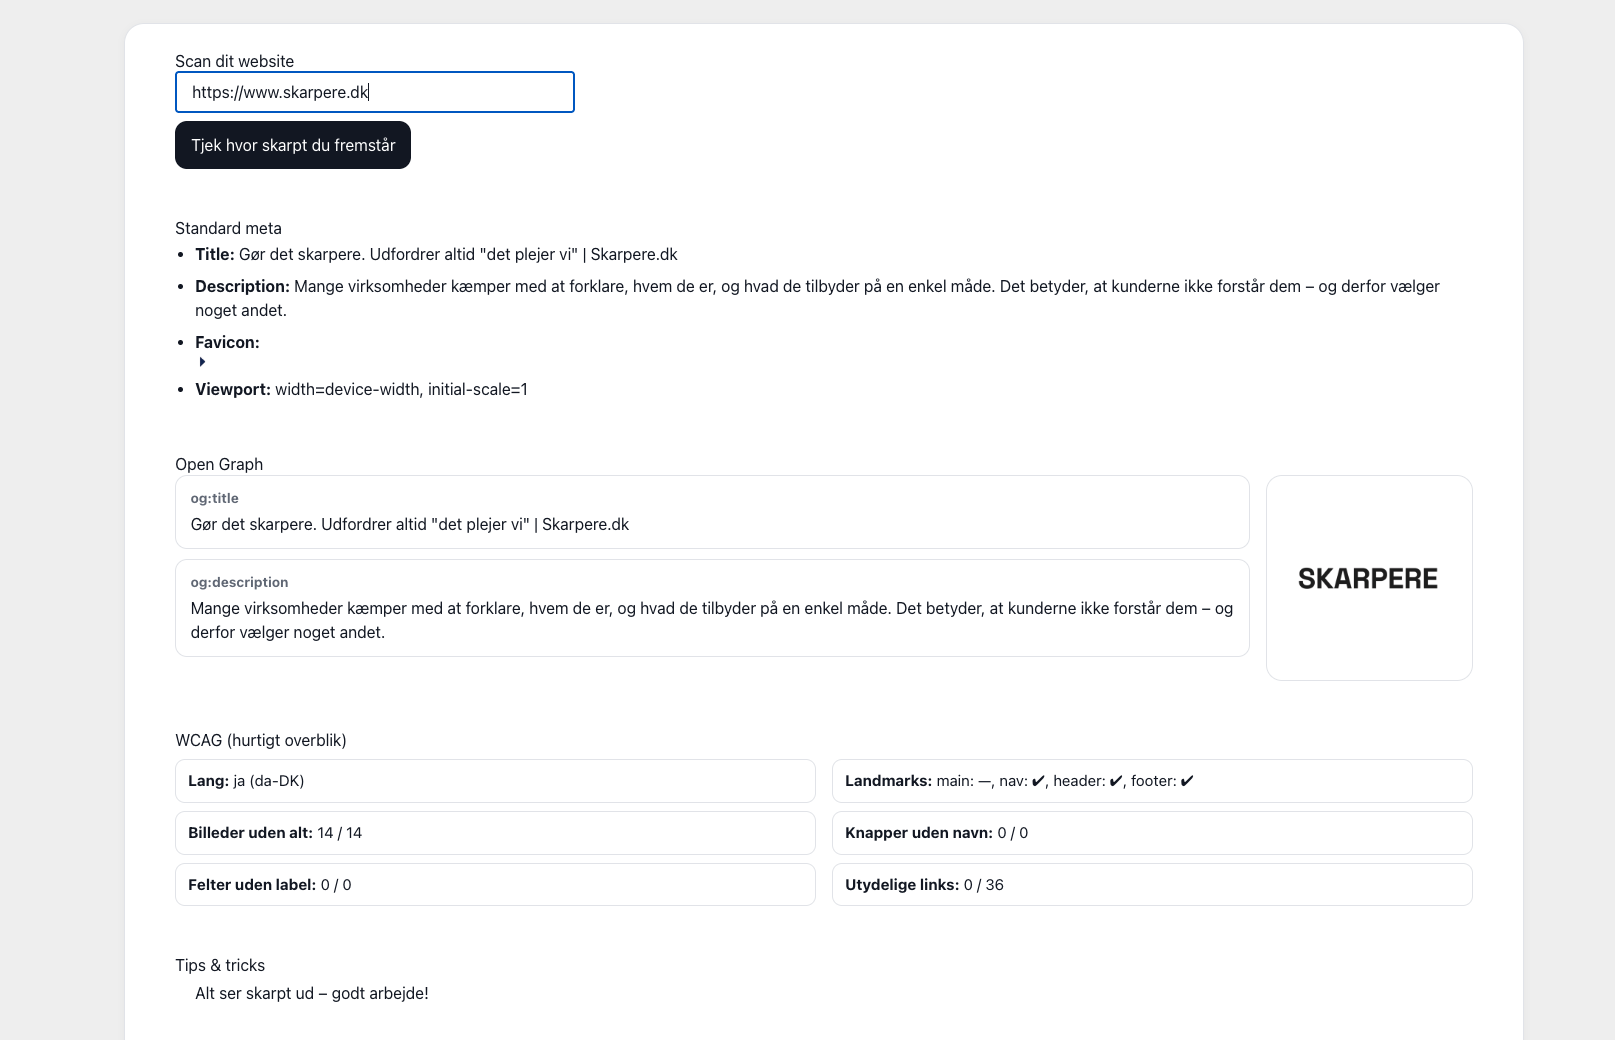This screenshot has width=1615, height=1040.
Task: Click the "Billeder uden alt" result card
Action: tap(495, 833)
